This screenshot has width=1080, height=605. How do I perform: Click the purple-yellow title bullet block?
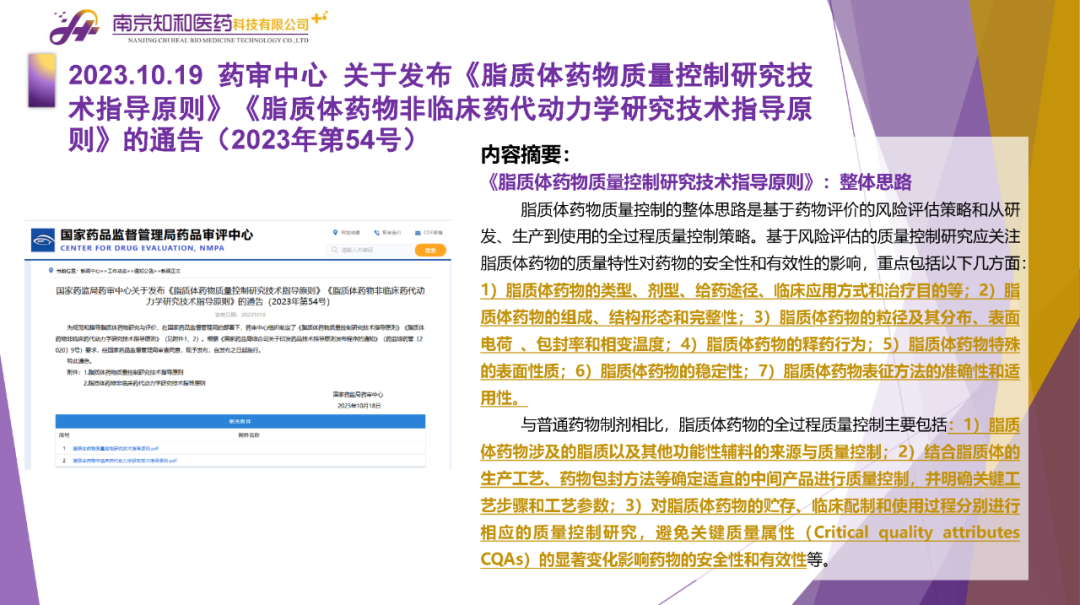point(42,81)
